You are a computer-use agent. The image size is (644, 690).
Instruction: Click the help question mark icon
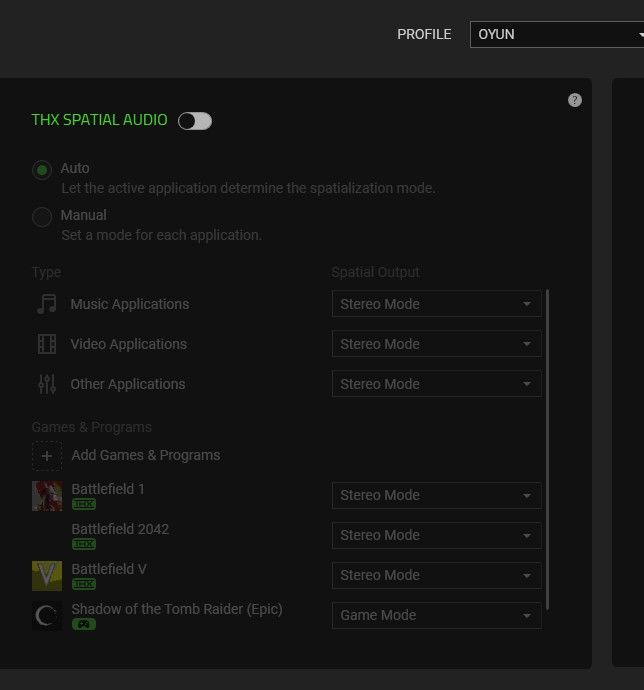point(574,100)
